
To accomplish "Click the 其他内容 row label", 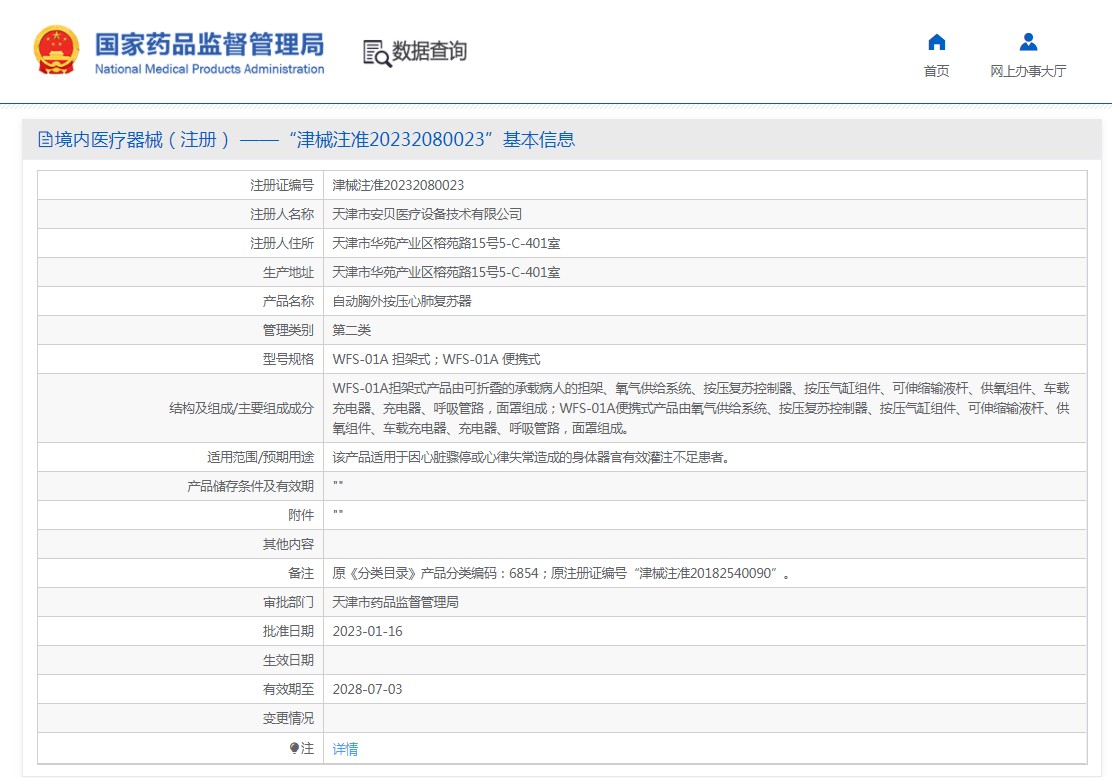I will click(288, 544).
